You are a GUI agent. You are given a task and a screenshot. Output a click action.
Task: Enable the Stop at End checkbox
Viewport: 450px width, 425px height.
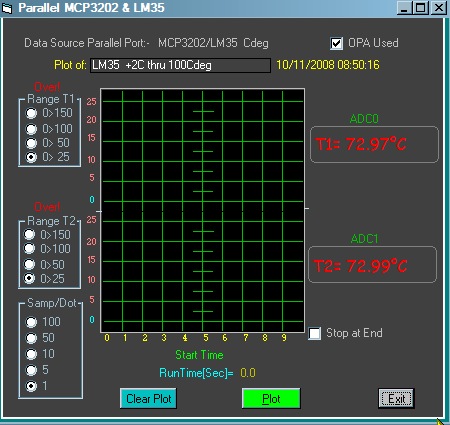(x=315, y=333)
